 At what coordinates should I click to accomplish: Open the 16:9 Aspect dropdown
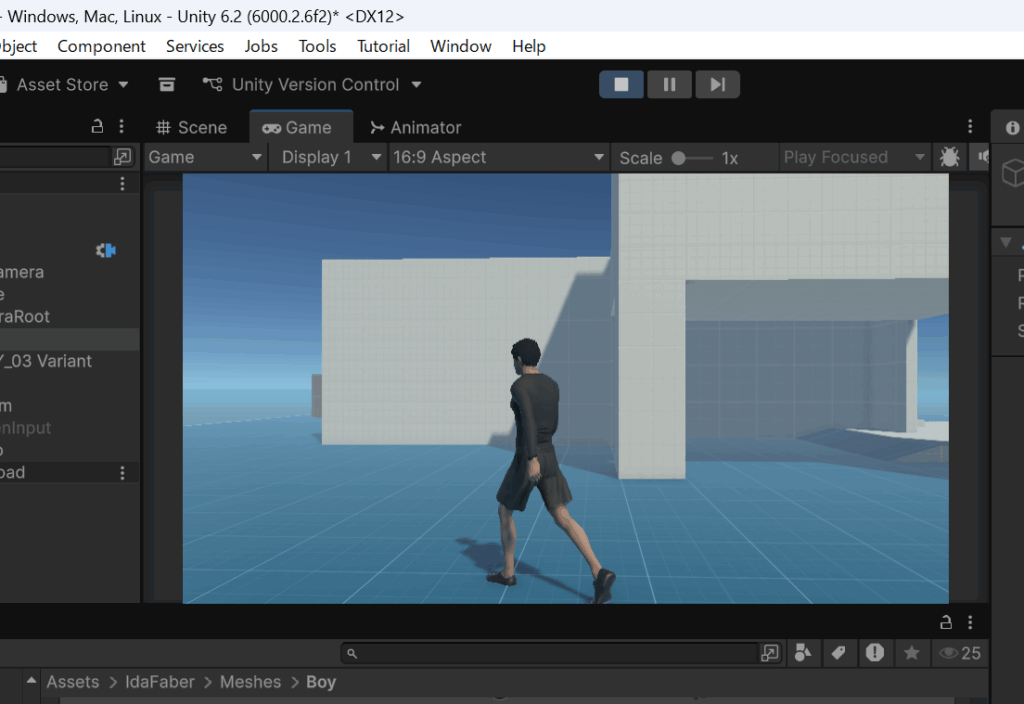[498, 157]
